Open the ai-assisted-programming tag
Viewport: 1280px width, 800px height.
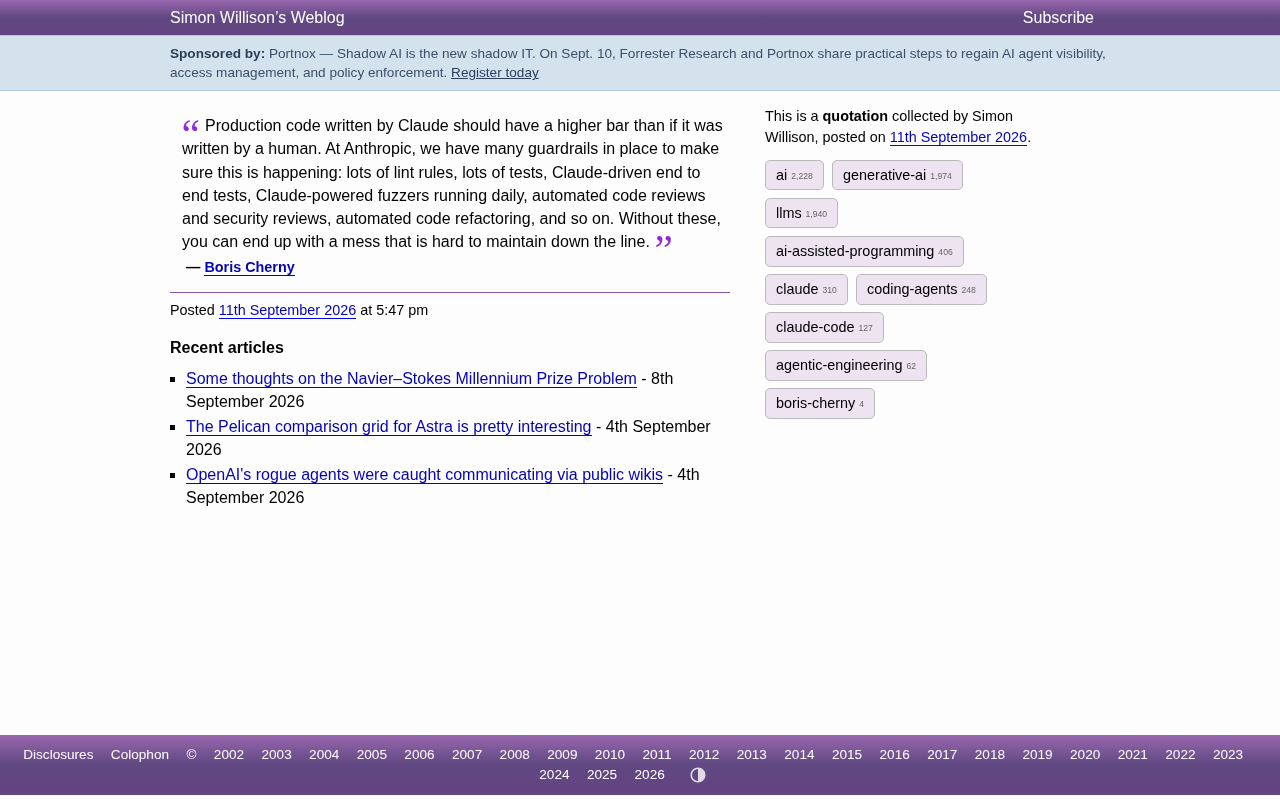click(x=864, y=251)
